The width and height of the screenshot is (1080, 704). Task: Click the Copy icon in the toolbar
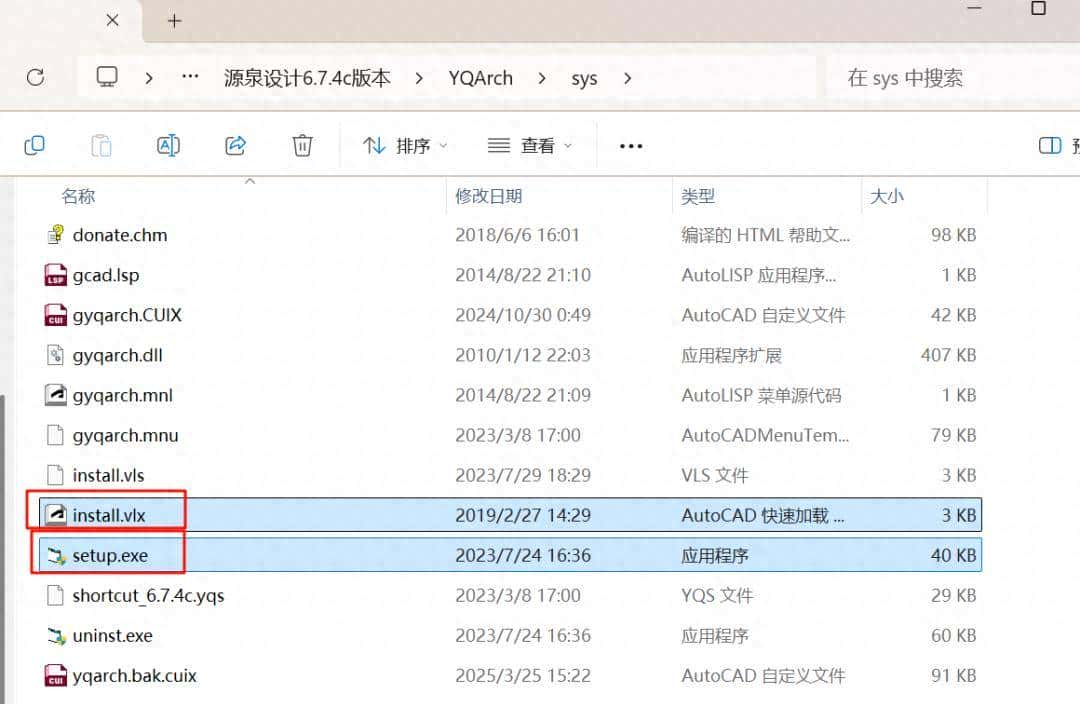pyautogui.click(x=35, y=145)
